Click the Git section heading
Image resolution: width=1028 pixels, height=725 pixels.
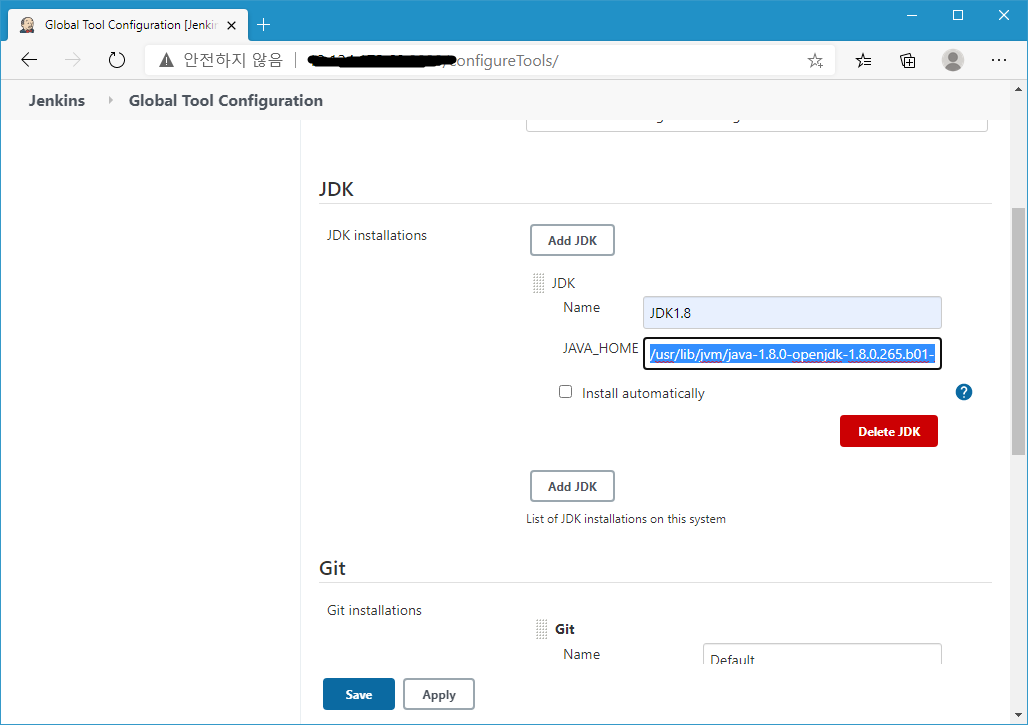point(332,568)
